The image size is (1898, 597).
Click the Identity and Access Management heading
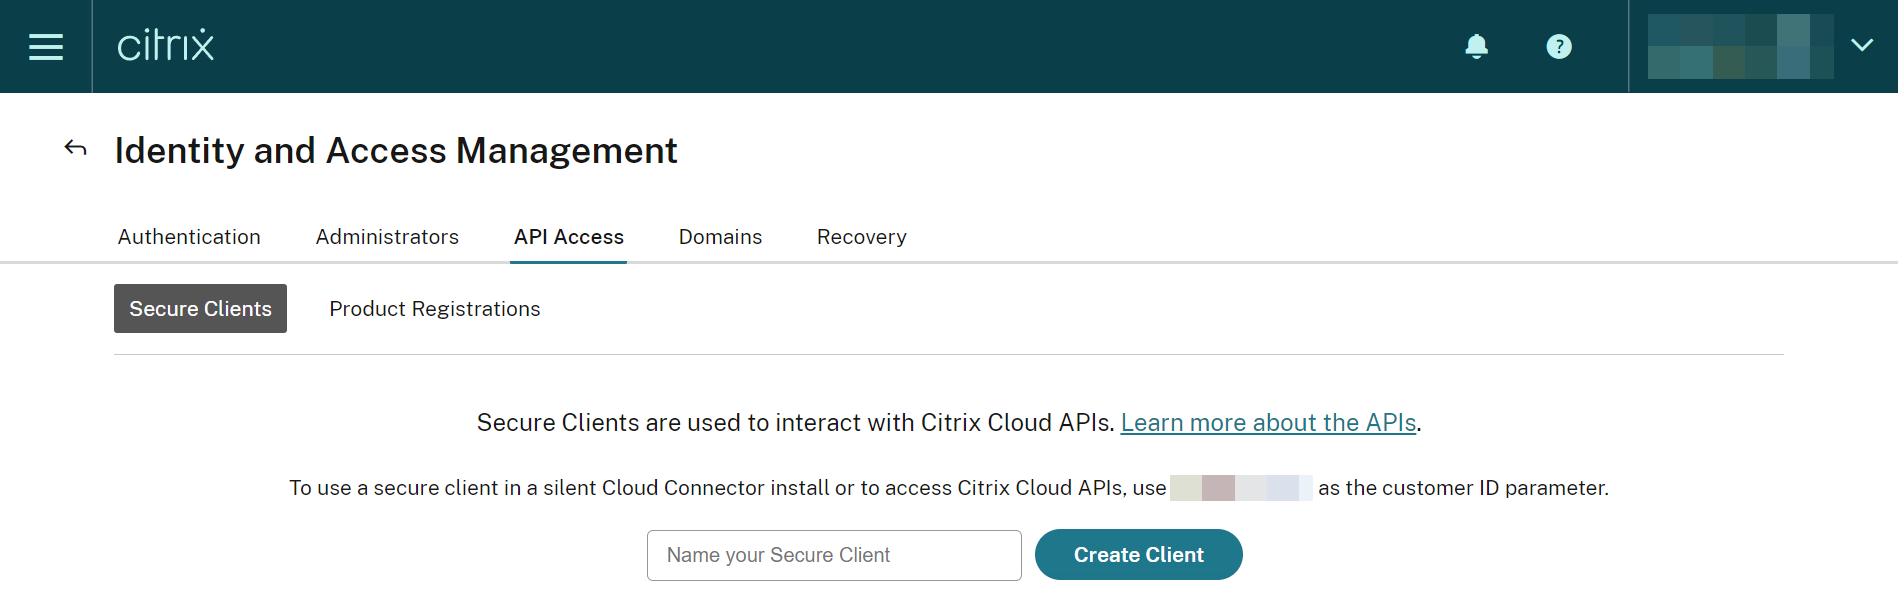[x=396, y=151]
